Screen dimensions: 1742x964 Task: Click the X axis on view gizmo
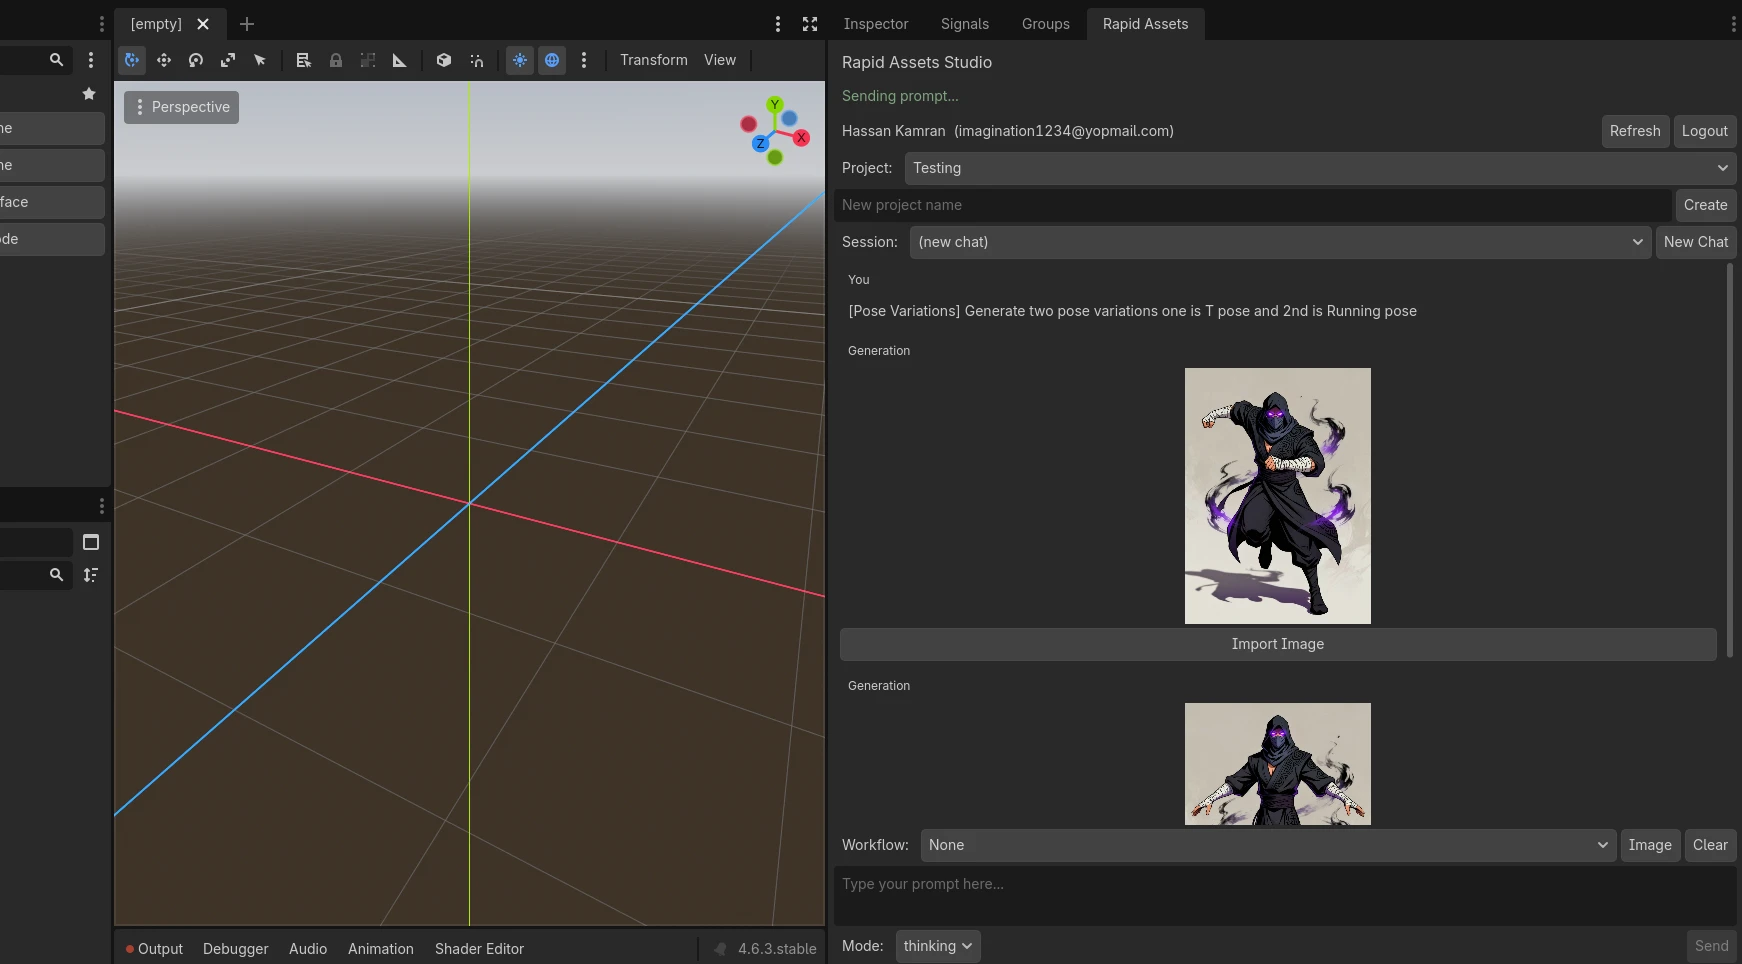coord(801,138)
